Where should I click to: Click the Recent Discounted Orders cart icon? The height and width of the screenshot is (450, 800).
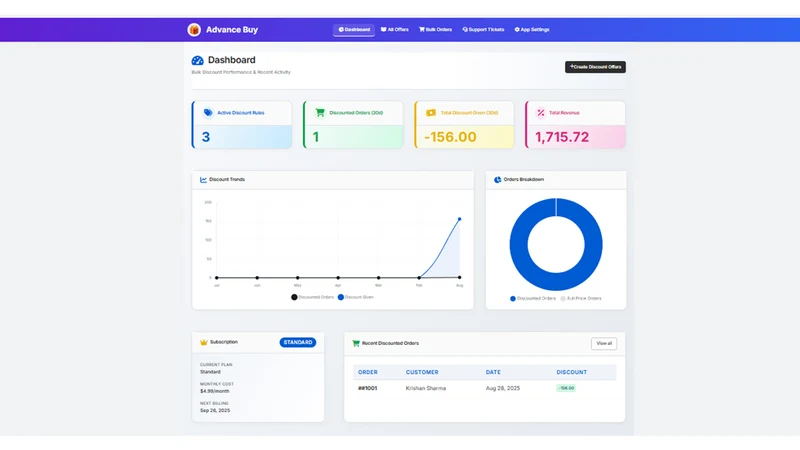356,343
